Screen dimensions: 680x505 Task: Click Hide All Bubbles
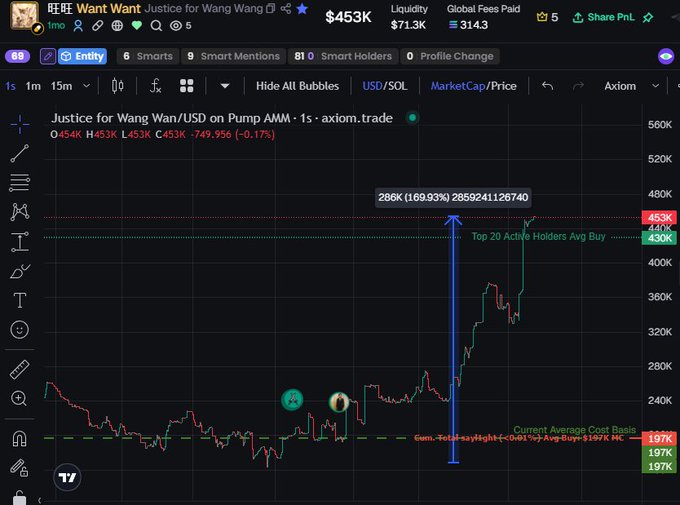298,86
